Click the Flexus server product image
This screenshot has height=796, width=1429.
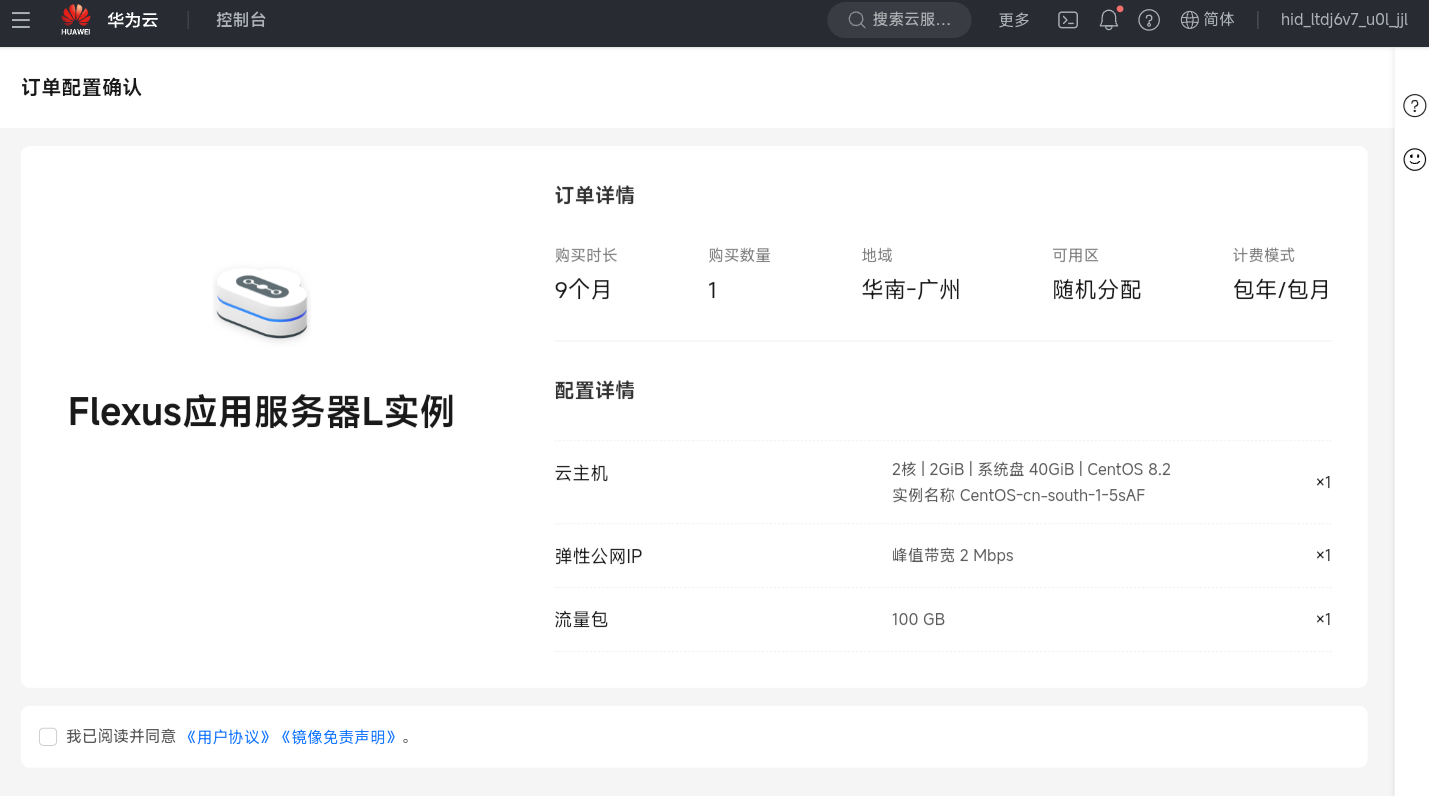[261, 303]
